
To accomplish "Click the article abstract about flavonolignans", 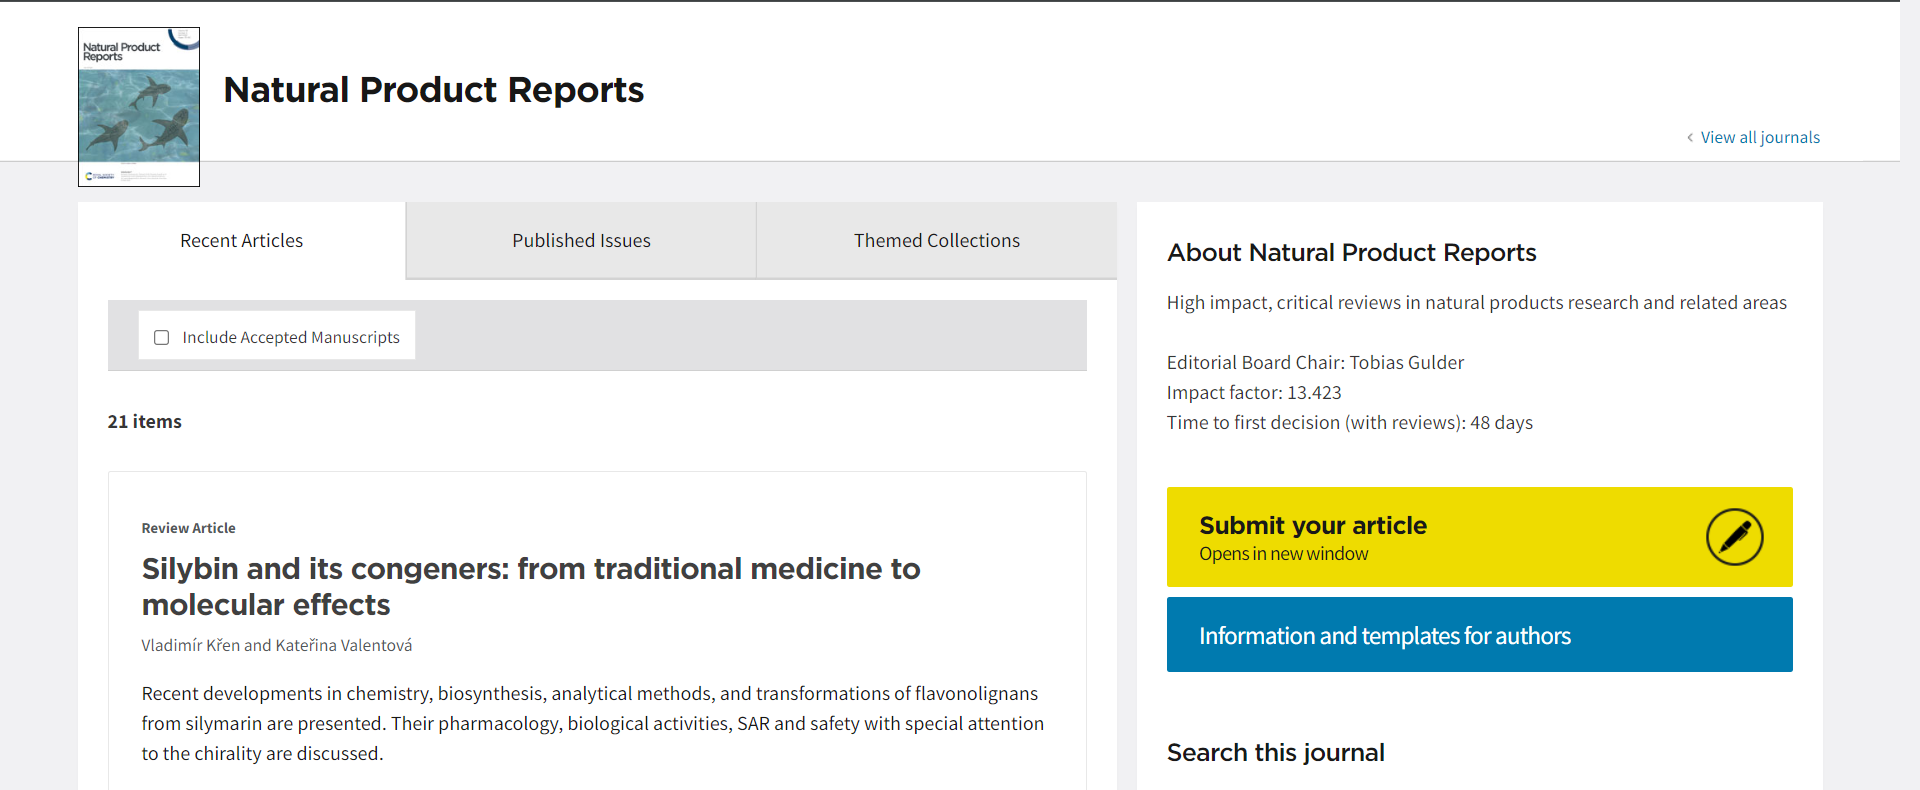I will coord(593,724).
